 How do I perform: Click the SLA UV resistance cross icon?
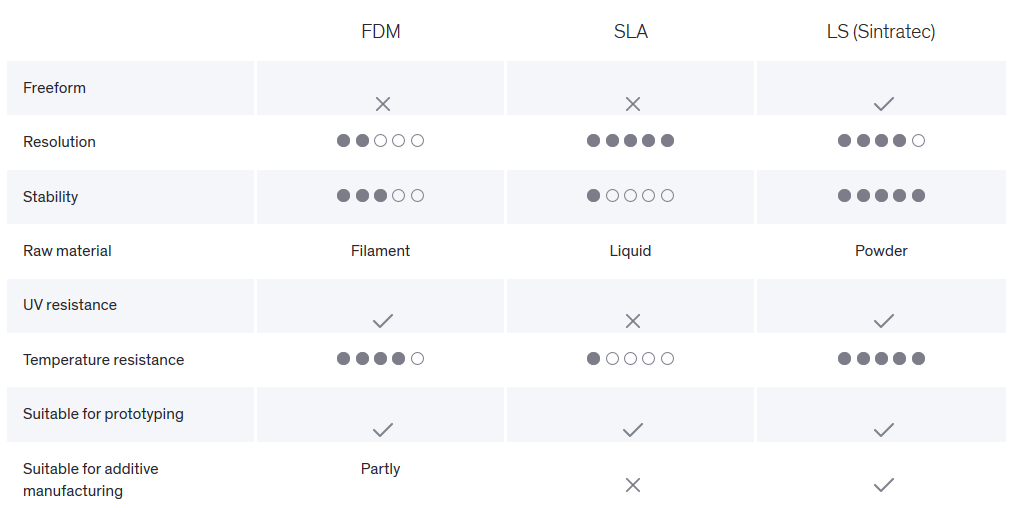point(633,321)
